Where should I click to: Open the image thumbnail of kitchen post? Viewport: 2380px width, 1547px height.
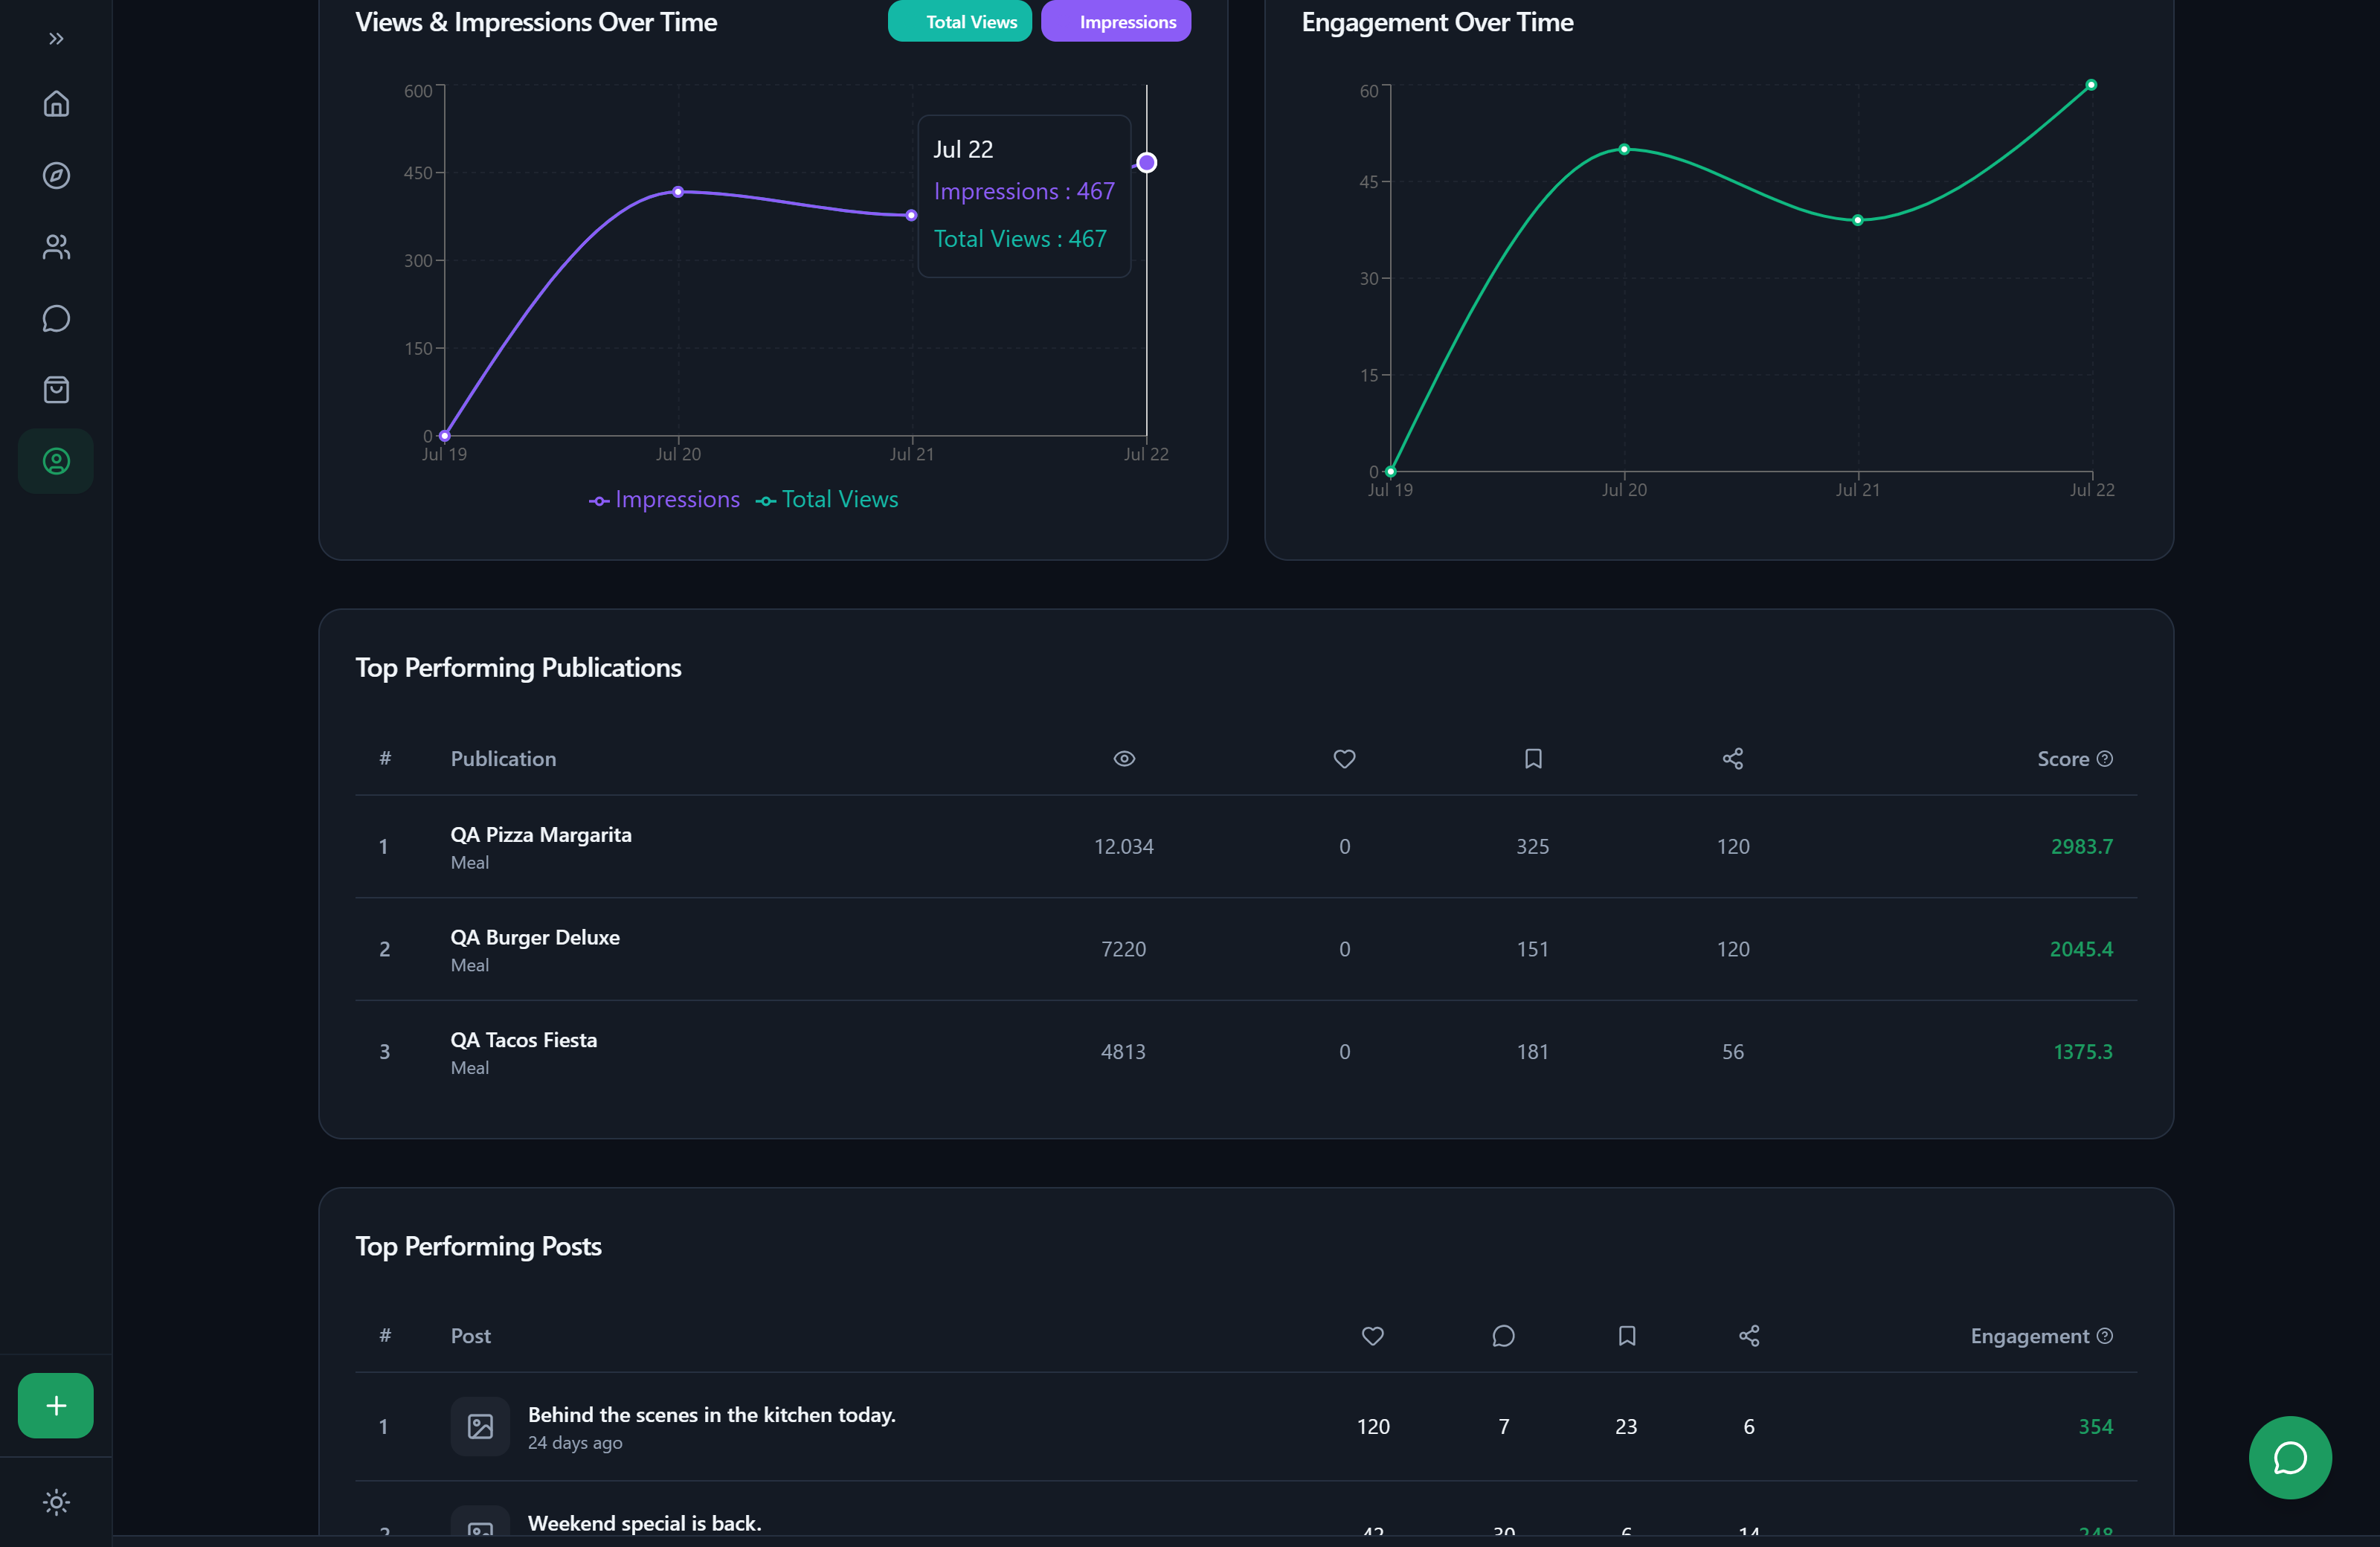coord(480,1427)
